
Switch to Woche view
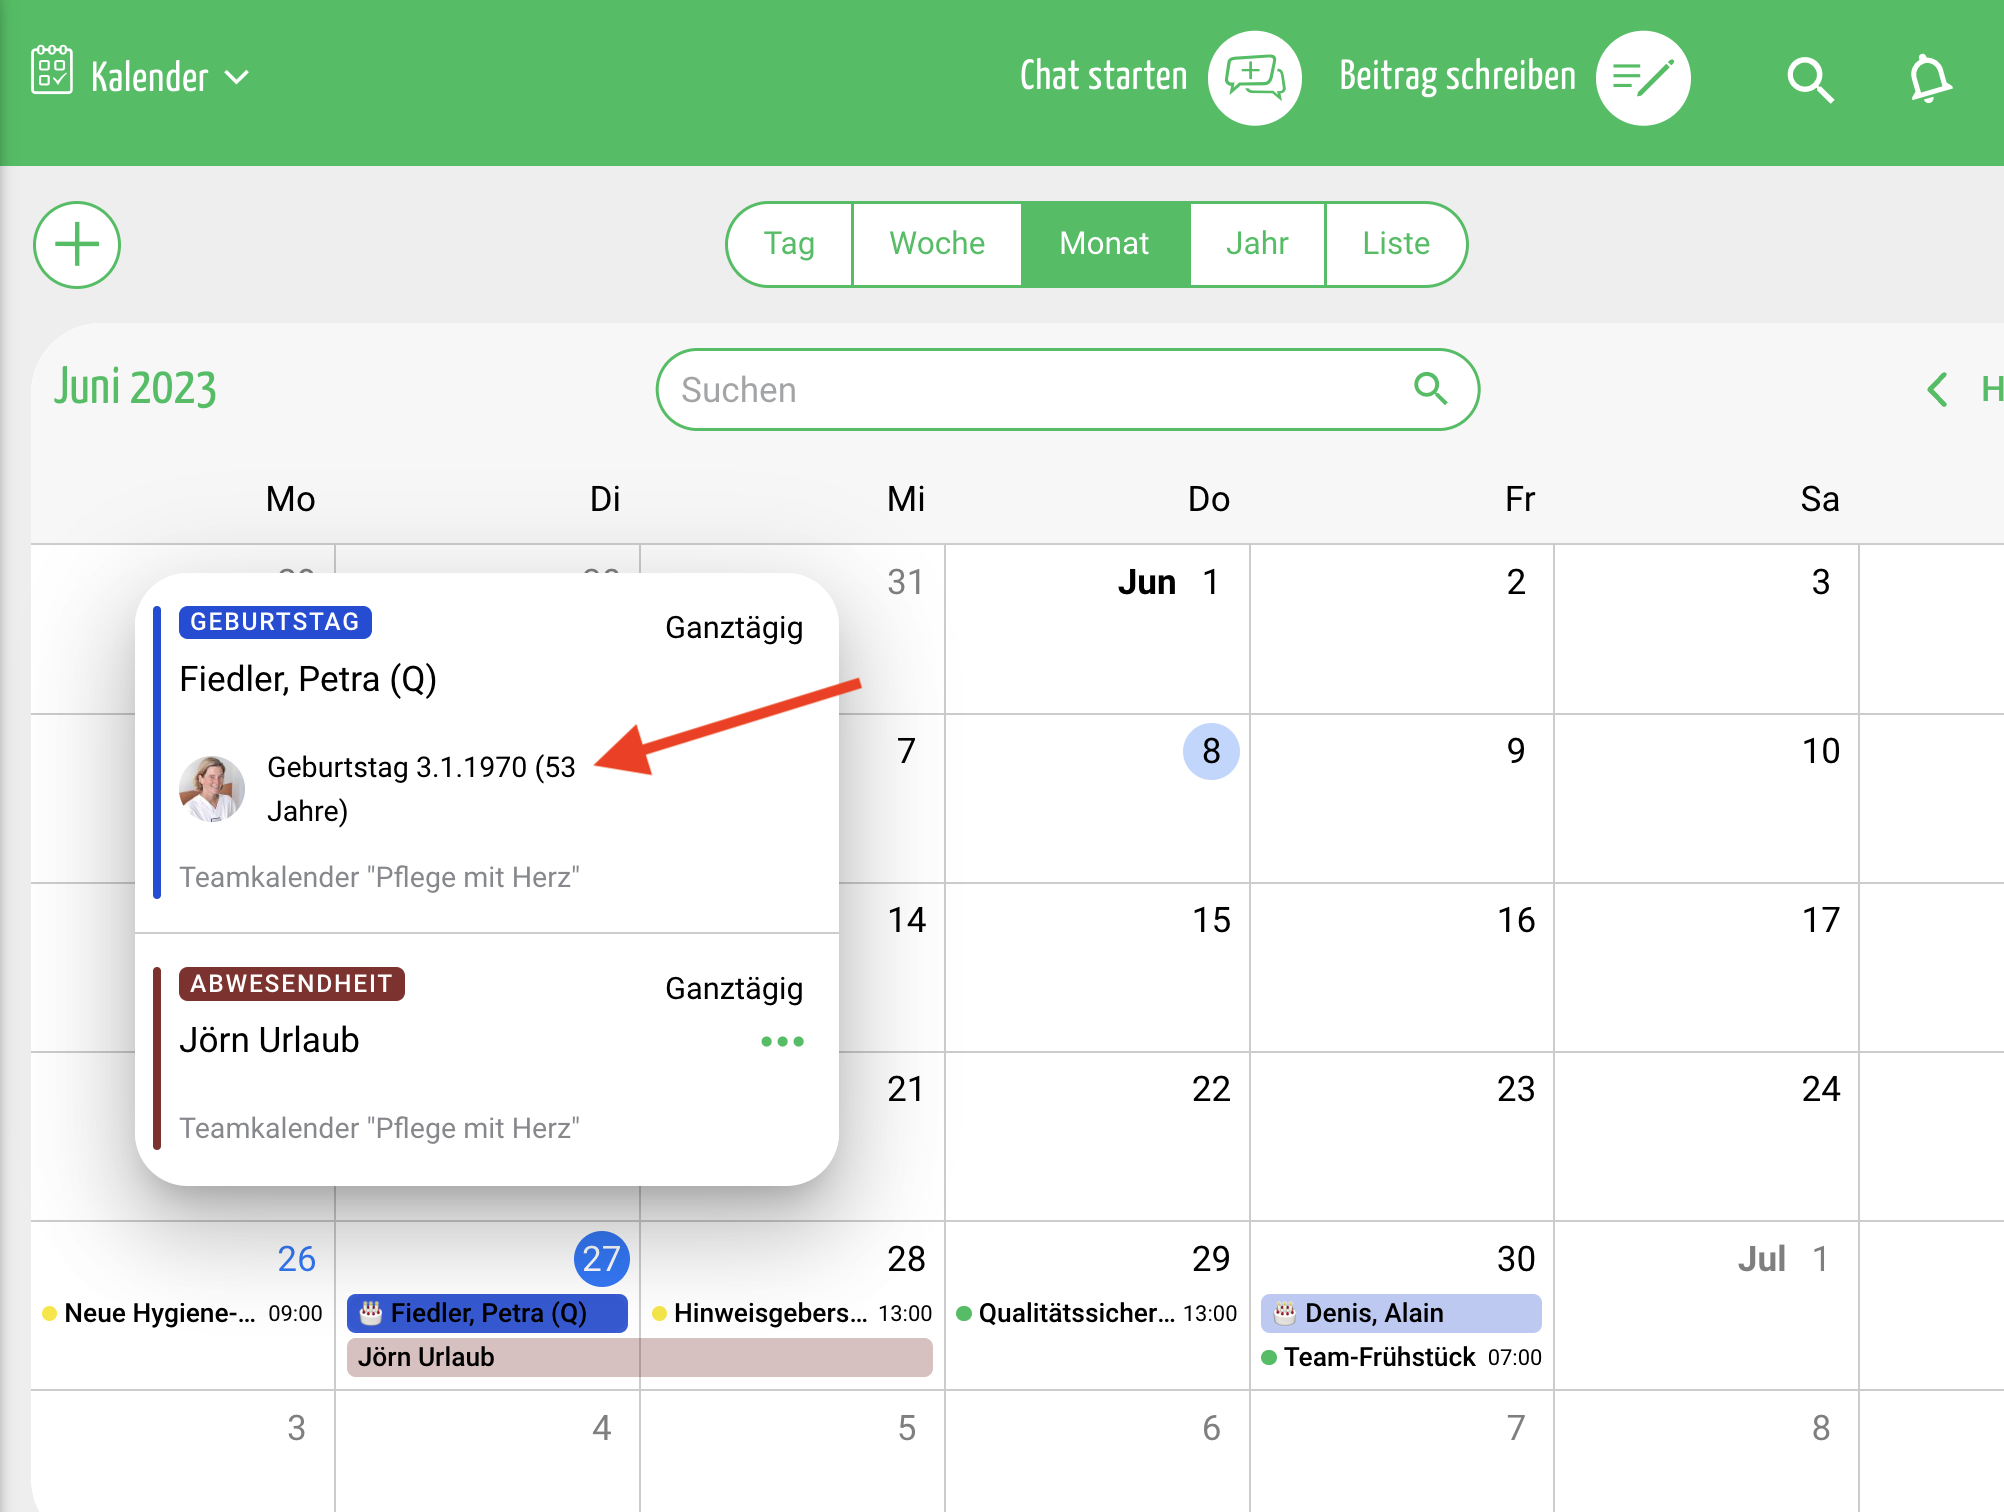point(937,244)
